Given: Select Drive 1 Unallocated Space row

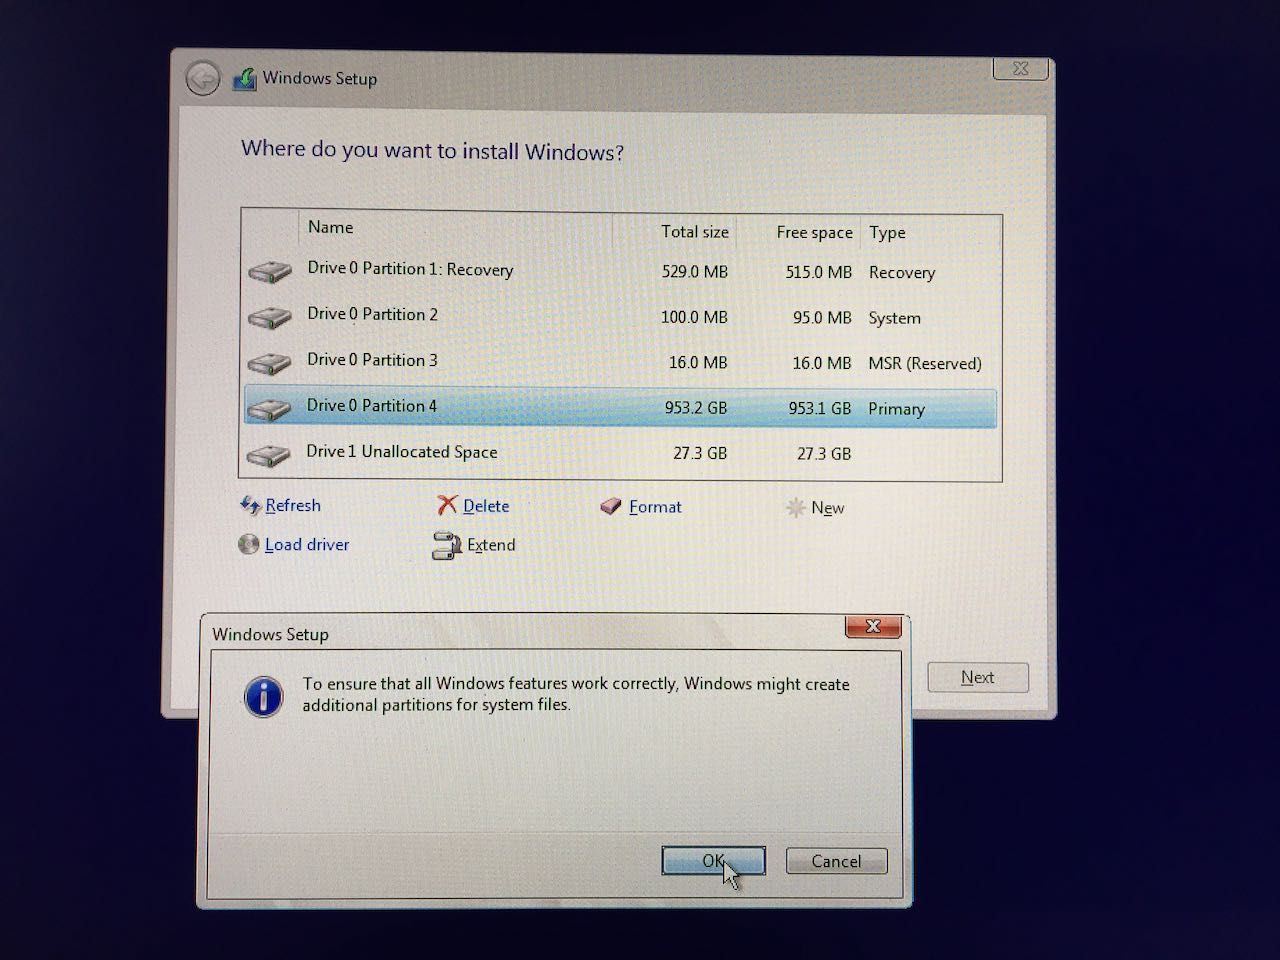Looking at the screenshot, I should (x=620, y=453).
